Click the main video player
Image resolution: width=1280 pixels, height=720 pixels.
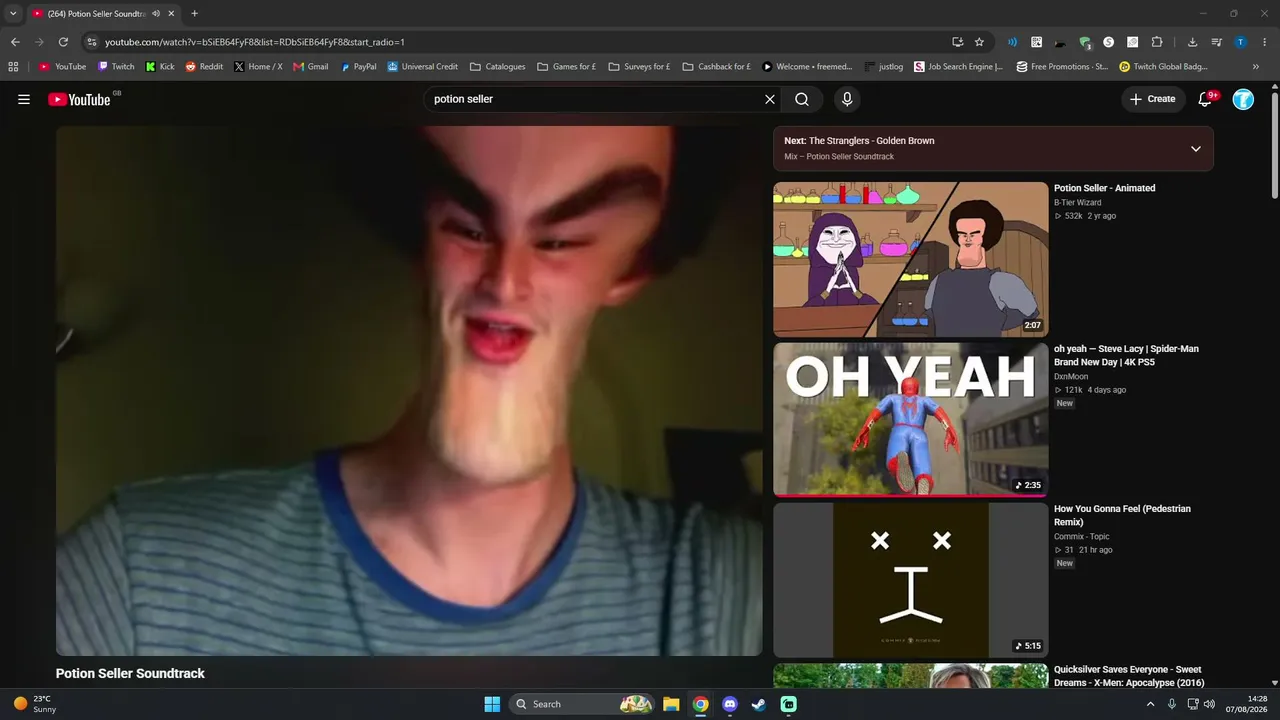point(409,391)
